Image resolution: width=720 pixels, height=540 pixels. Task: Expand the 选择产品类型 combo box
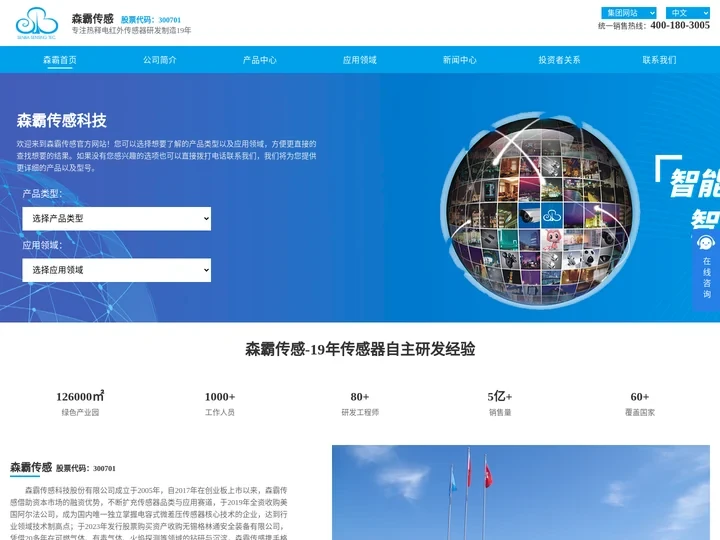[x=117, y=219]
